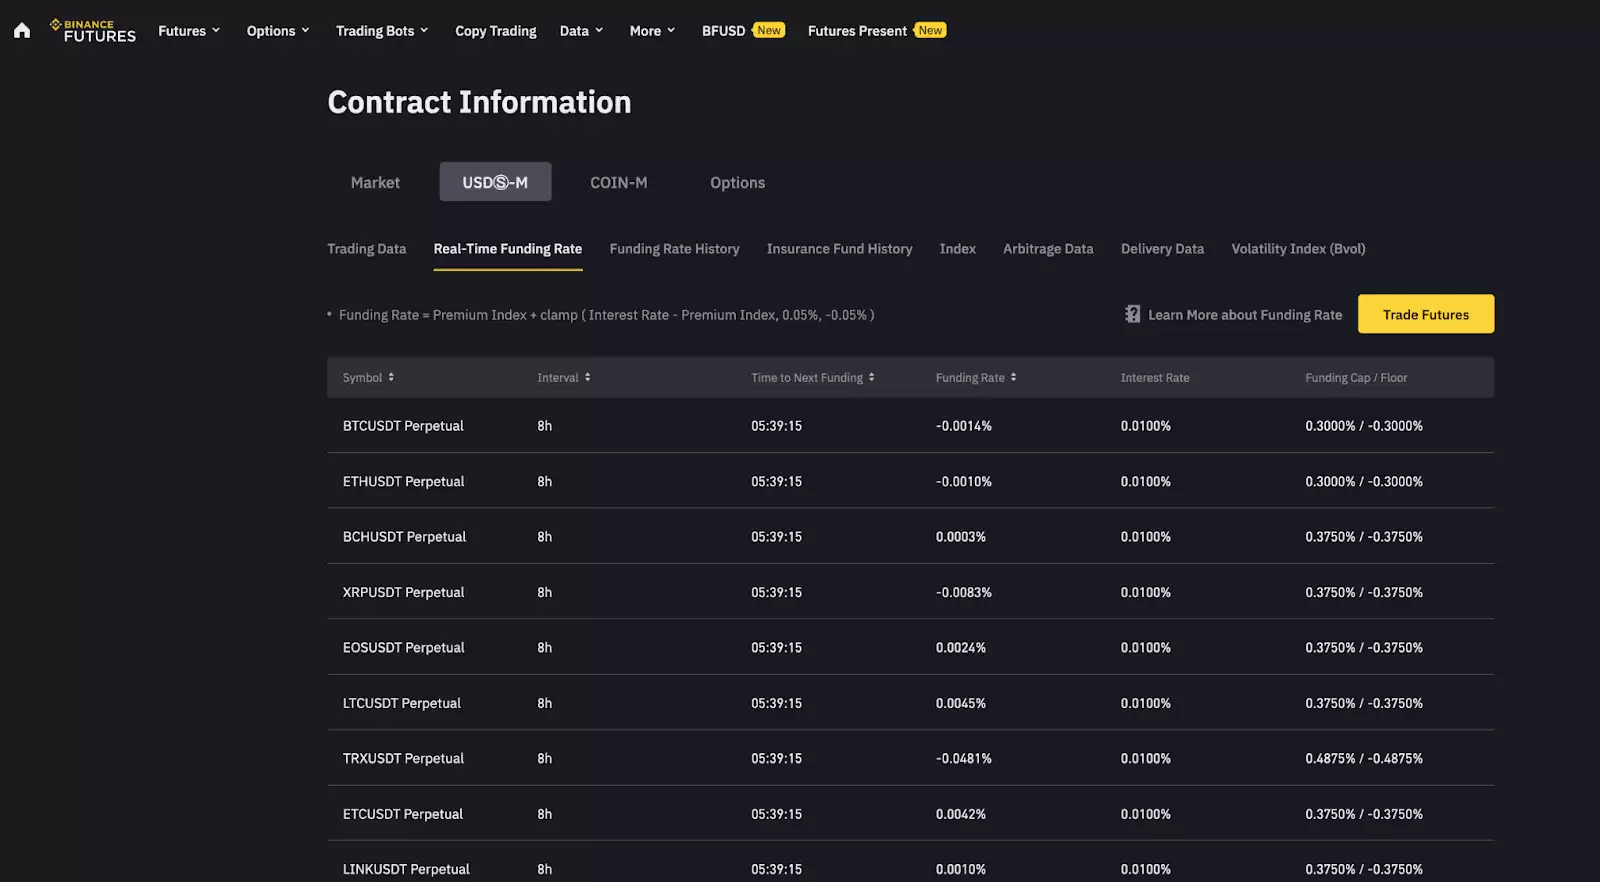The image size is (1600, 882).
Task: Select the BTCUSDT Perpetual row
Action: click(x=403, y=426)
